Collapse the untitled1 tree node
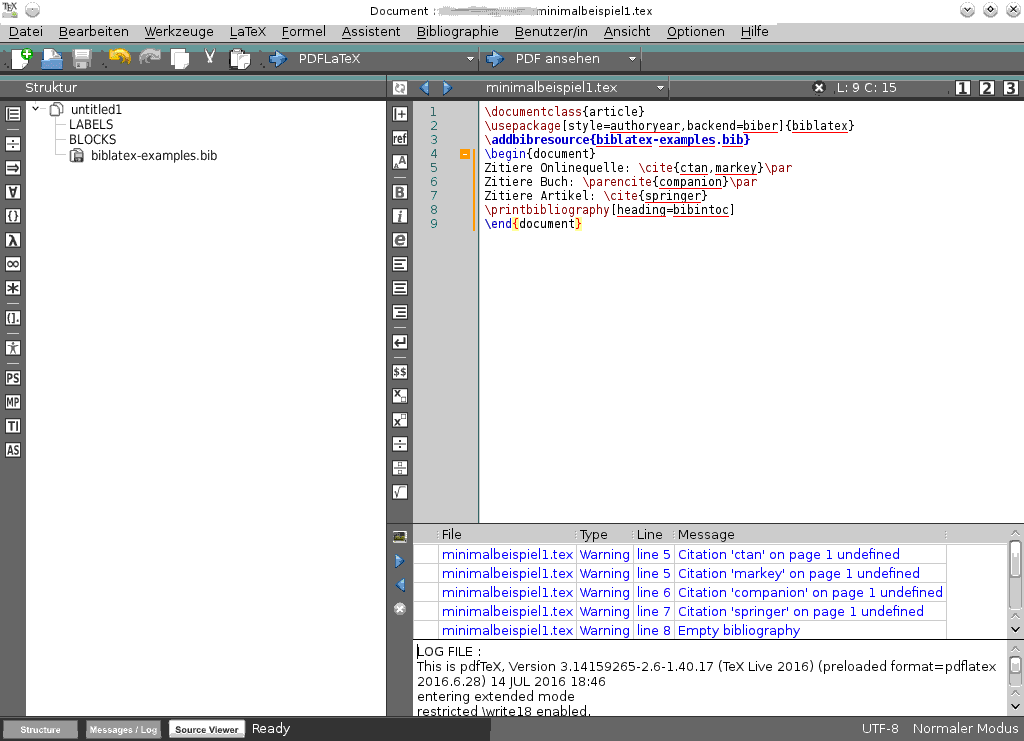Image resolution: width=1024 pixels, height=741 pixels. click(x=36, y=109)
